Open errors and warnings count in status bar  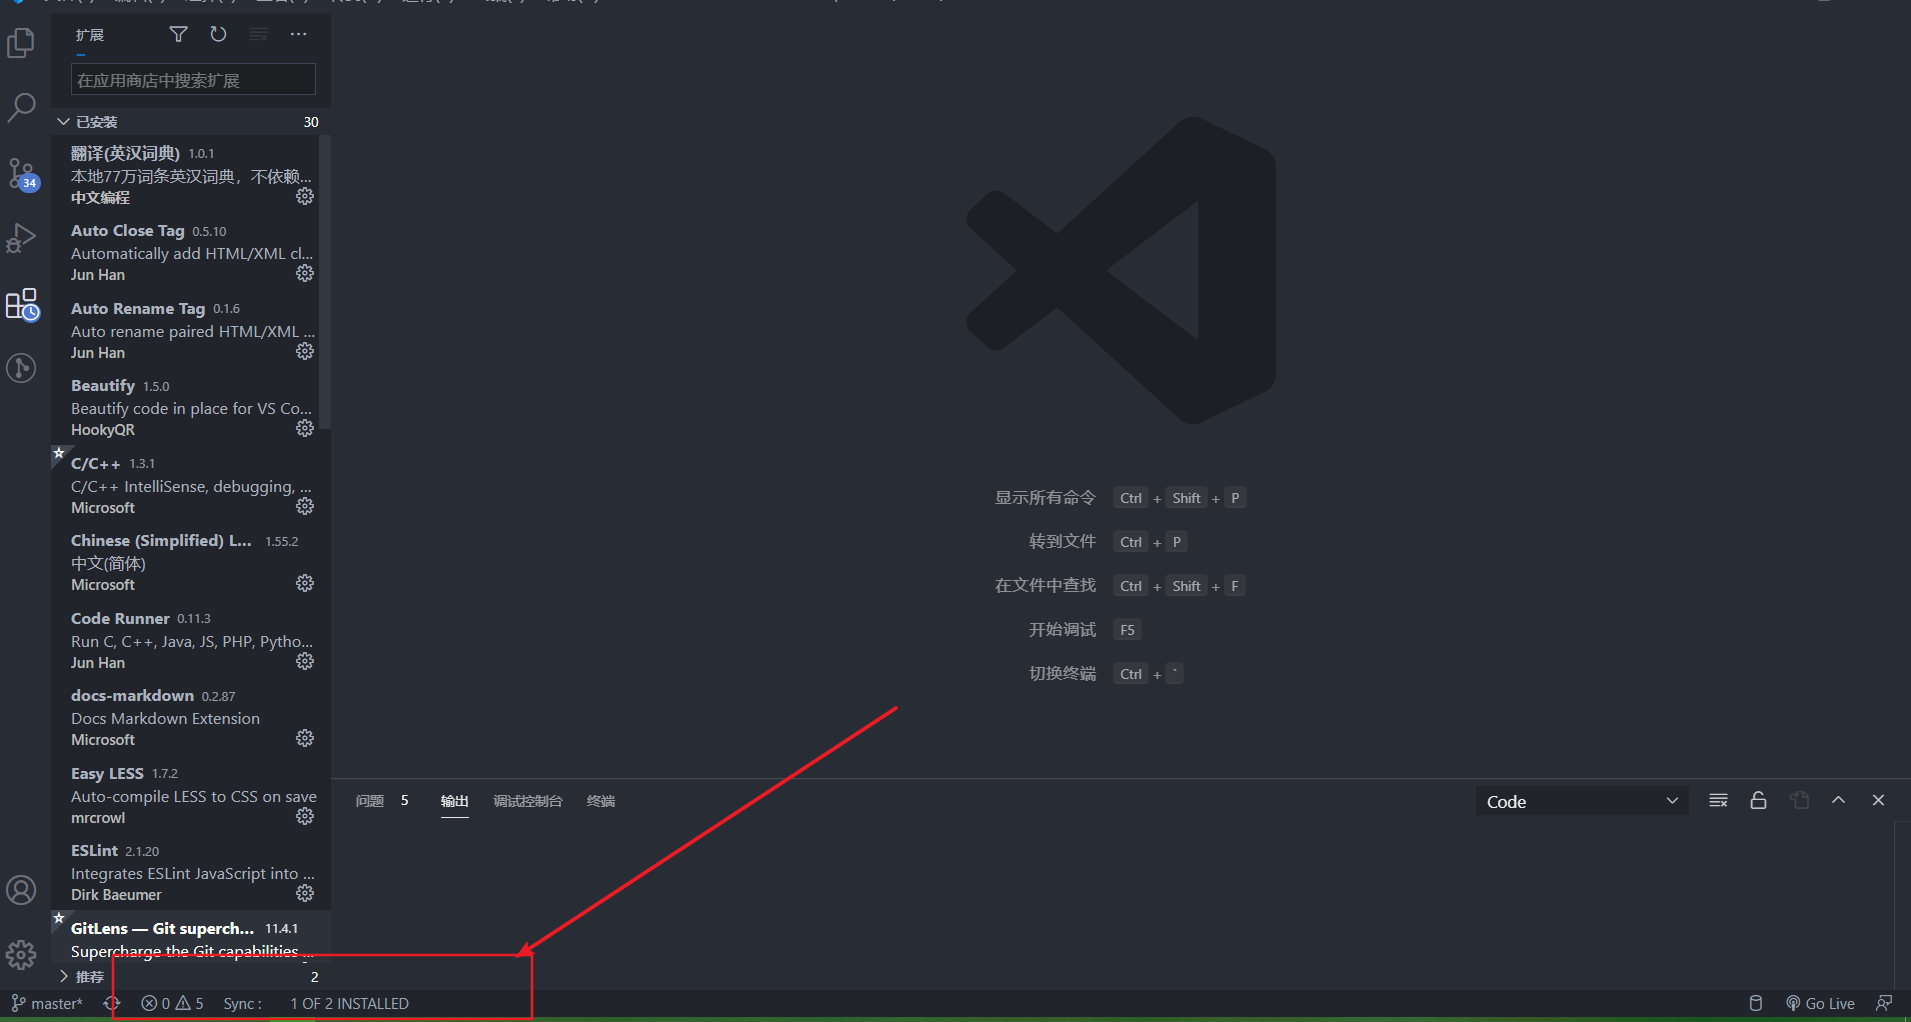pyautogui.click(x=173, y=1003)
